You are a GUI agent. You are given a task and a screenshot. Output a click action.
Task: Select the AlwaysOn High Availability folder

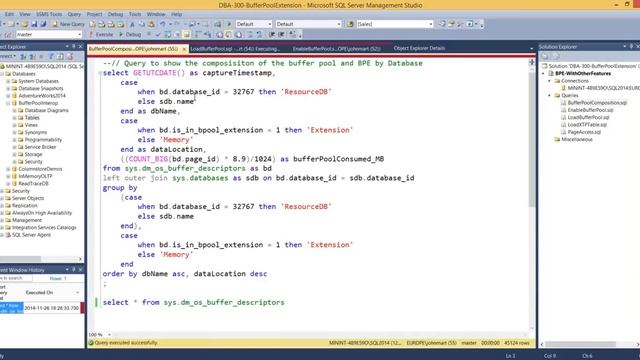pos(42,213)
